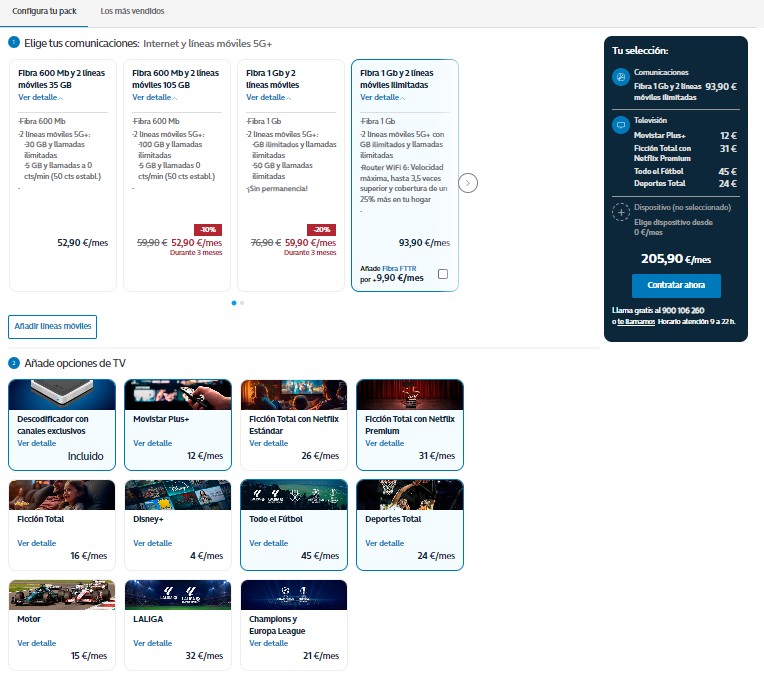Expand Ver detalle for Fibra 600 Mb 35 GB
The width and height of the screenshot is (764, 675).
pos(38,98)
